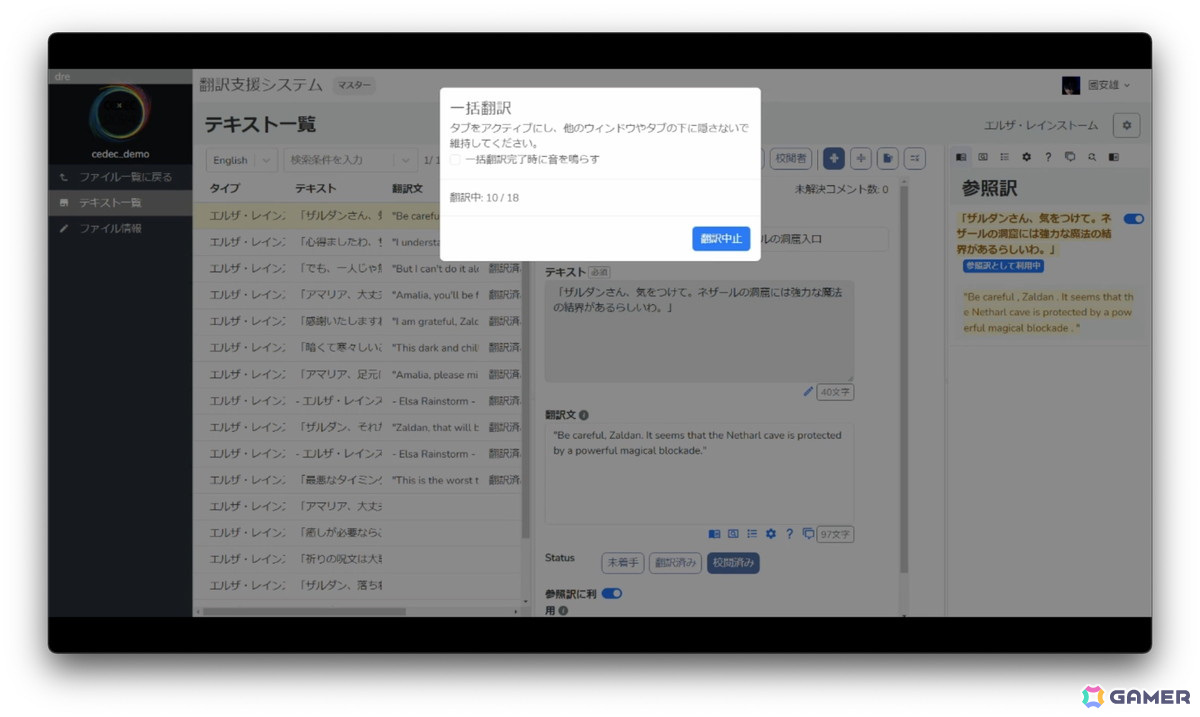Select row 「ザルダンさん、 with "Be careful
Screen dimensions: 1200x717
pyautogui.click(x=358, y=216)
